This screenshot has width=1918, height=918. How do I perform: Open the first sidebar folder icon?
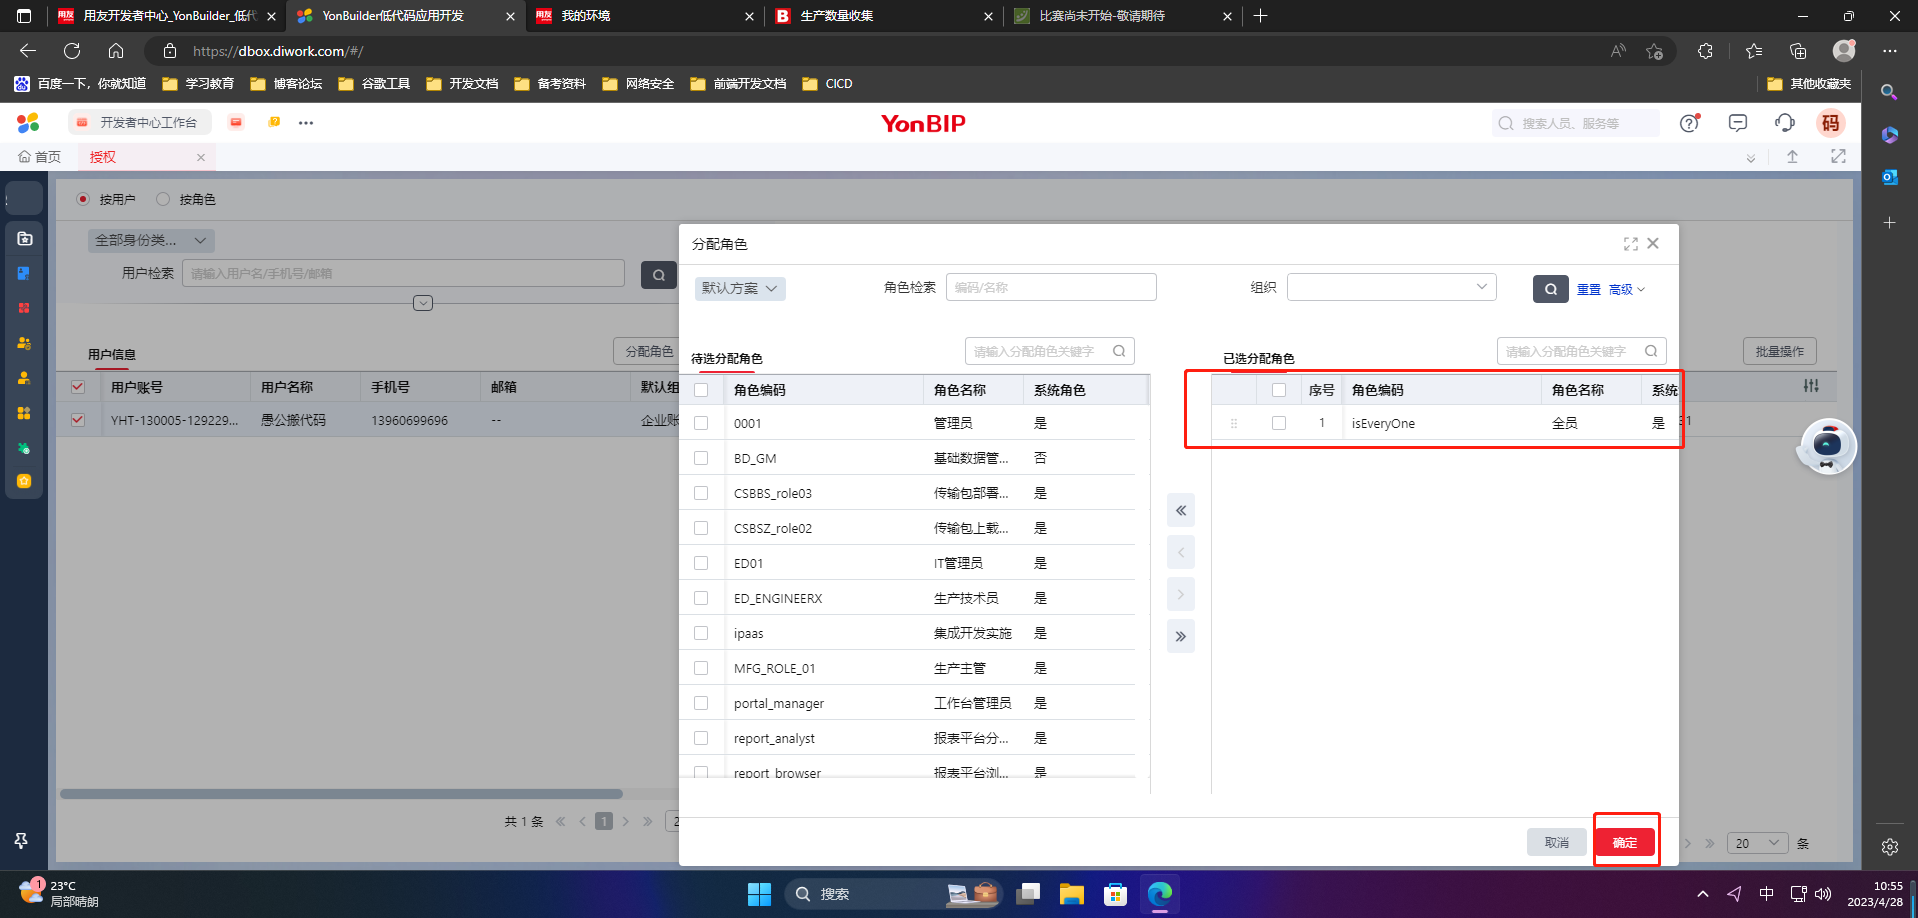(x=25, y=238)
